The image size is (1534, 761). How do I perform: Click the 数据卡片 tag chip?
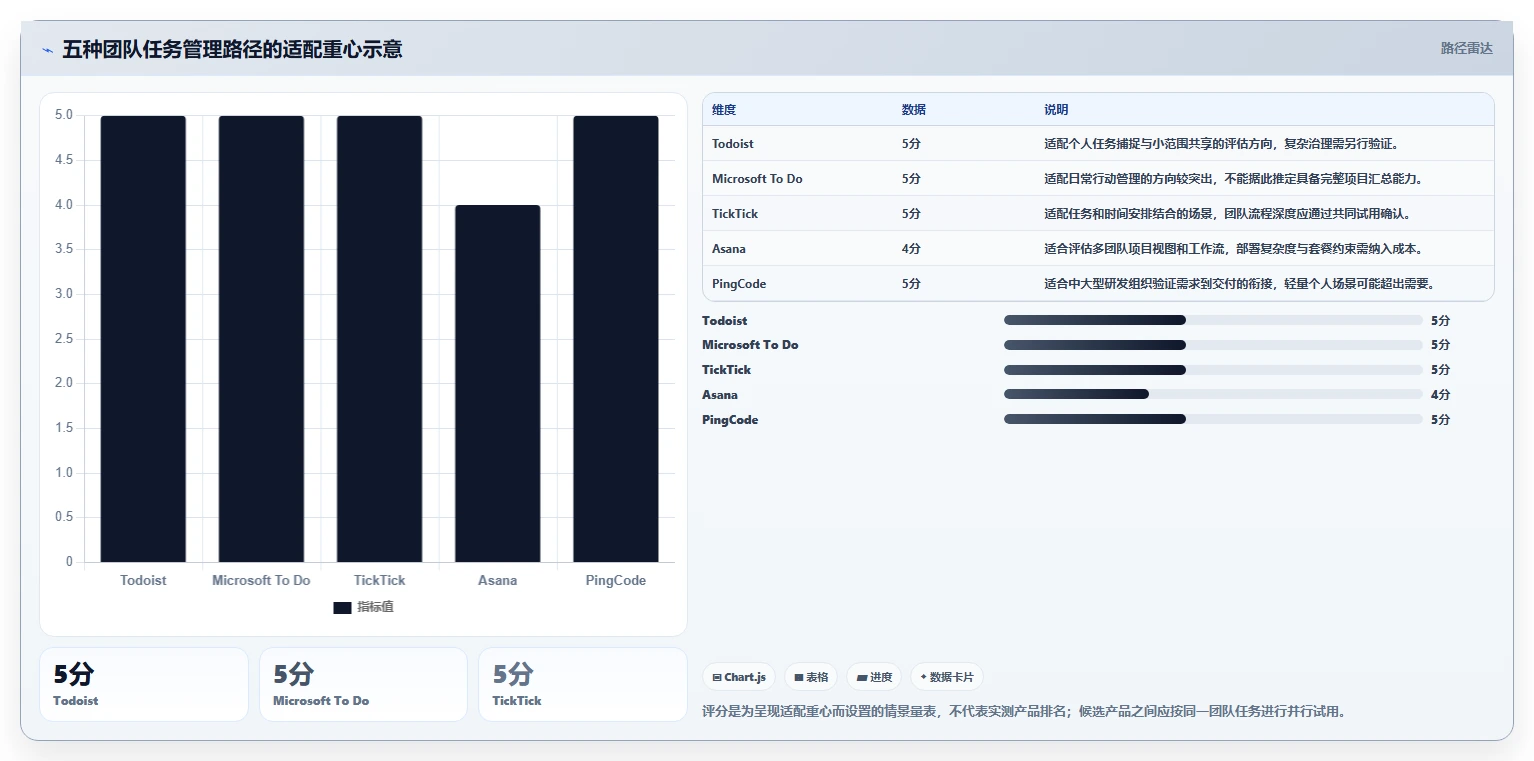(947, 677)
